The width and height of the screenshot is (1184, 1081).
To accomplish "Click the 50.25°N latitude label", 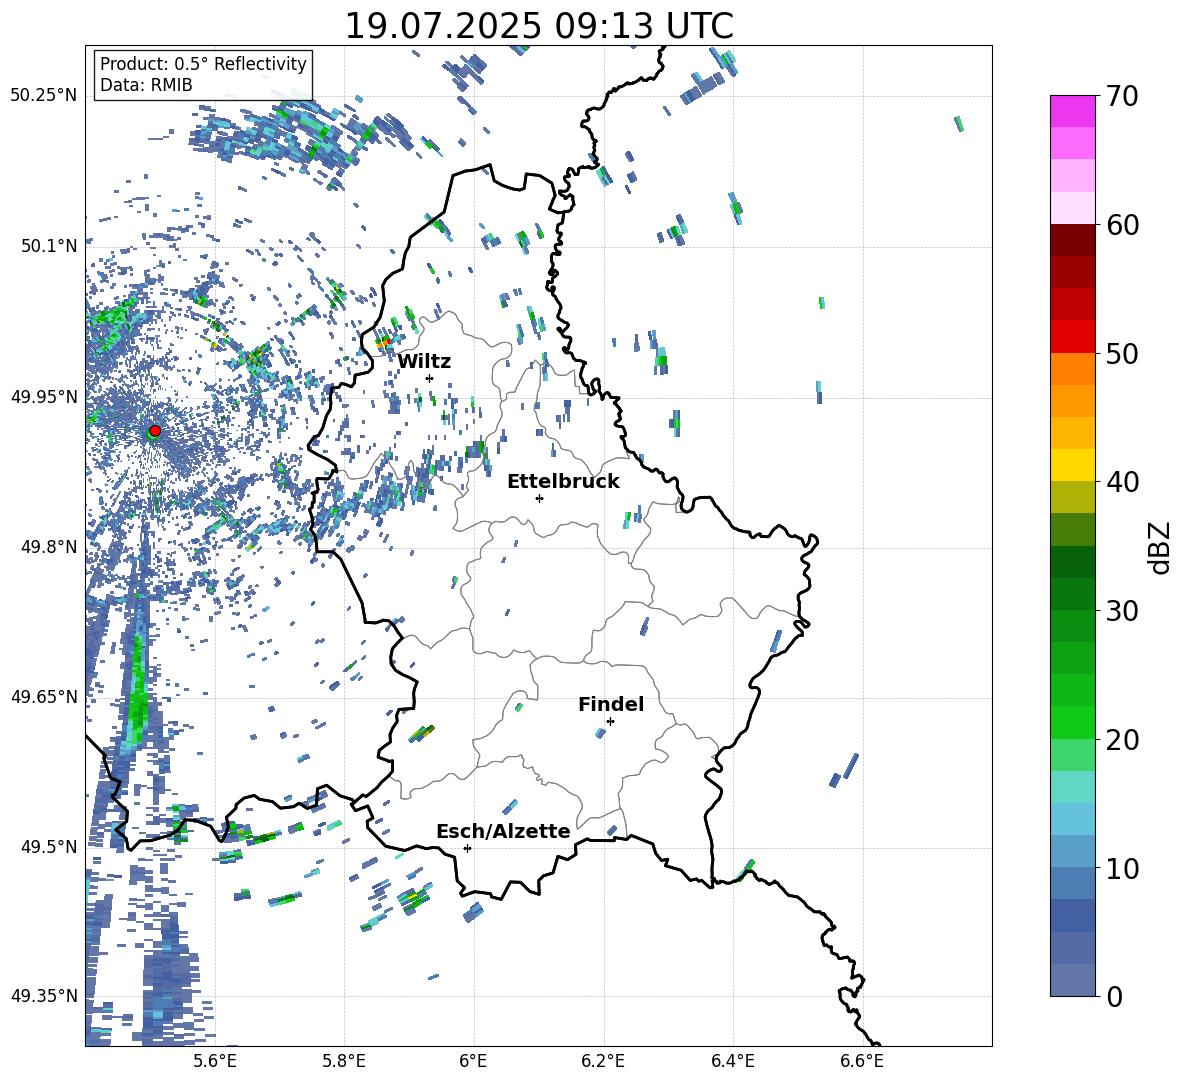I will point(44,96).
